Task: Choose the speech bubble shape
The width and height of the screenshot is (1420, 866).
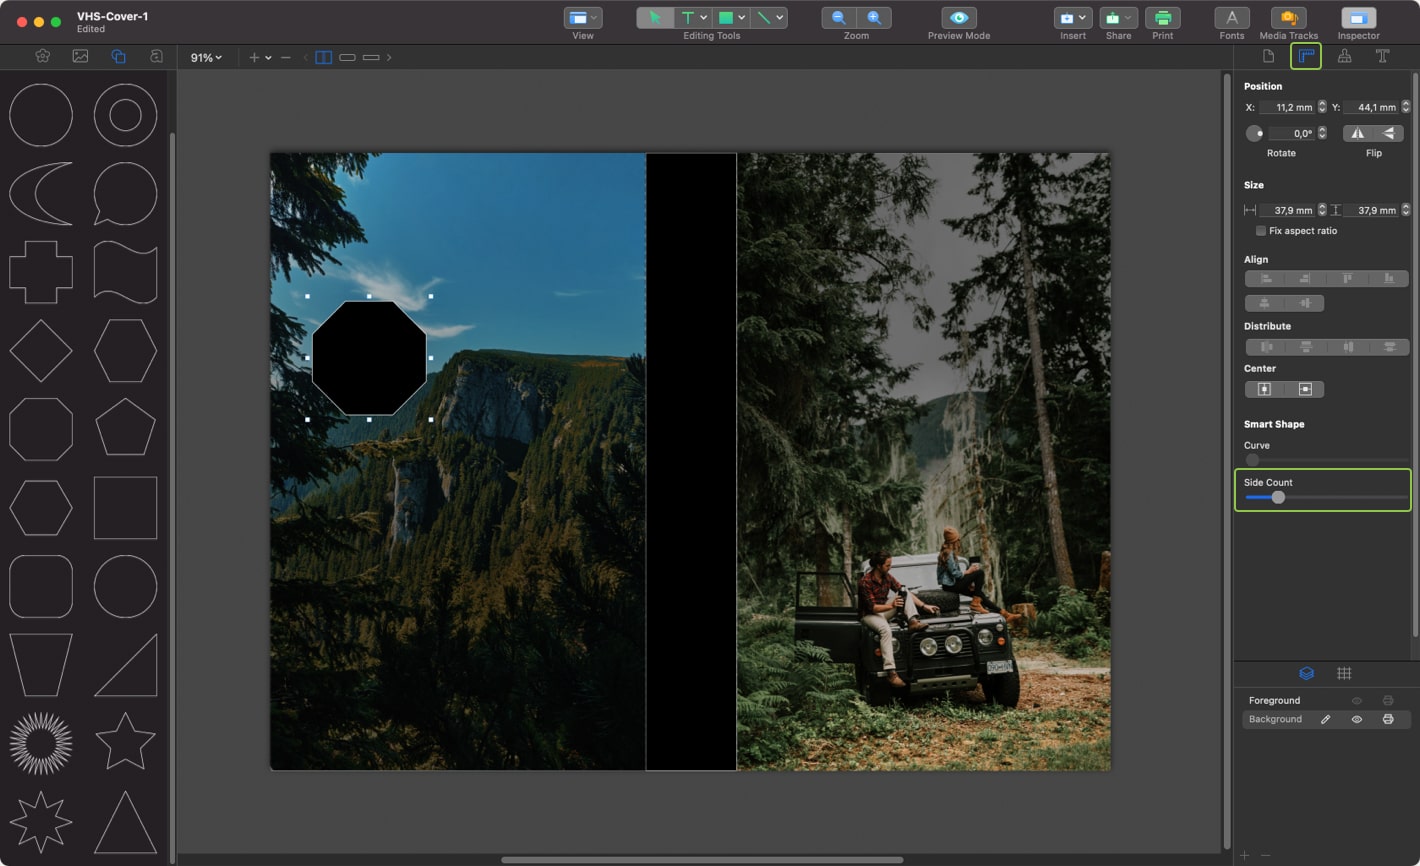Action: tap(125, 193)
